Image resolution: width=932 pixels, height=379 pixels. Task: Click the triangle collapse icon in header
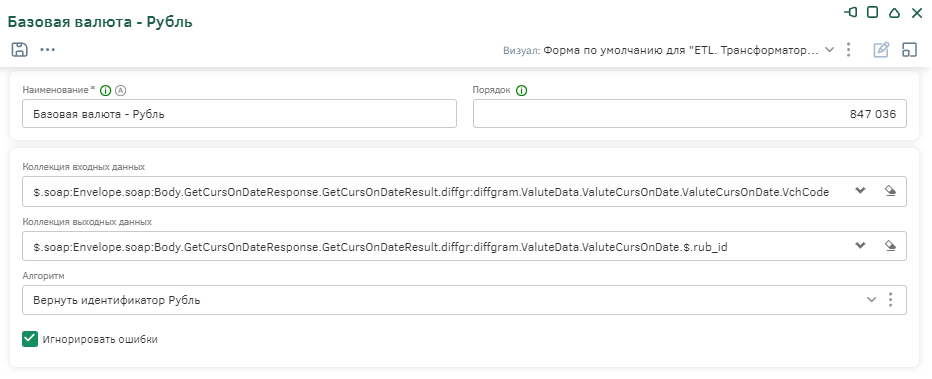click(895, 13)
